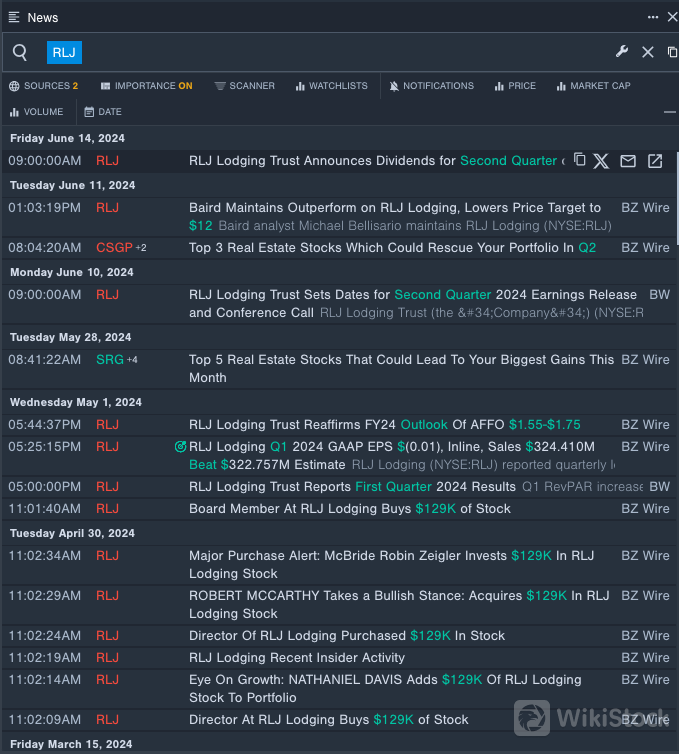Open the News panel more options ellipsis
The height and width of the screenshot is (754, 679).
pyautogui.click(x=653, y=17)
